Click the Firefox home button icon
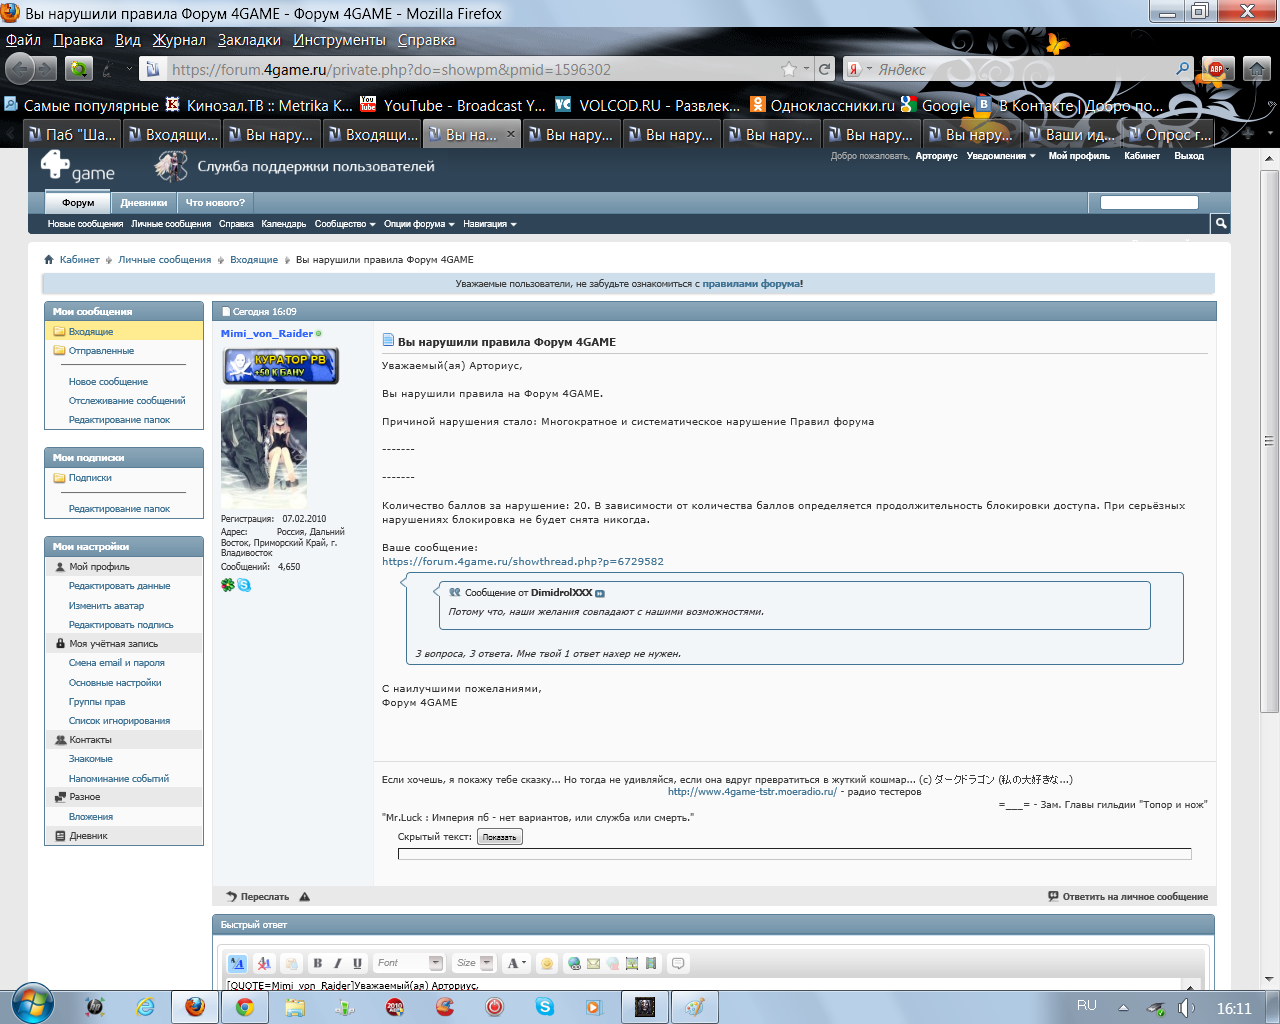1280x1024 pixels. (x=1257, y=69)
